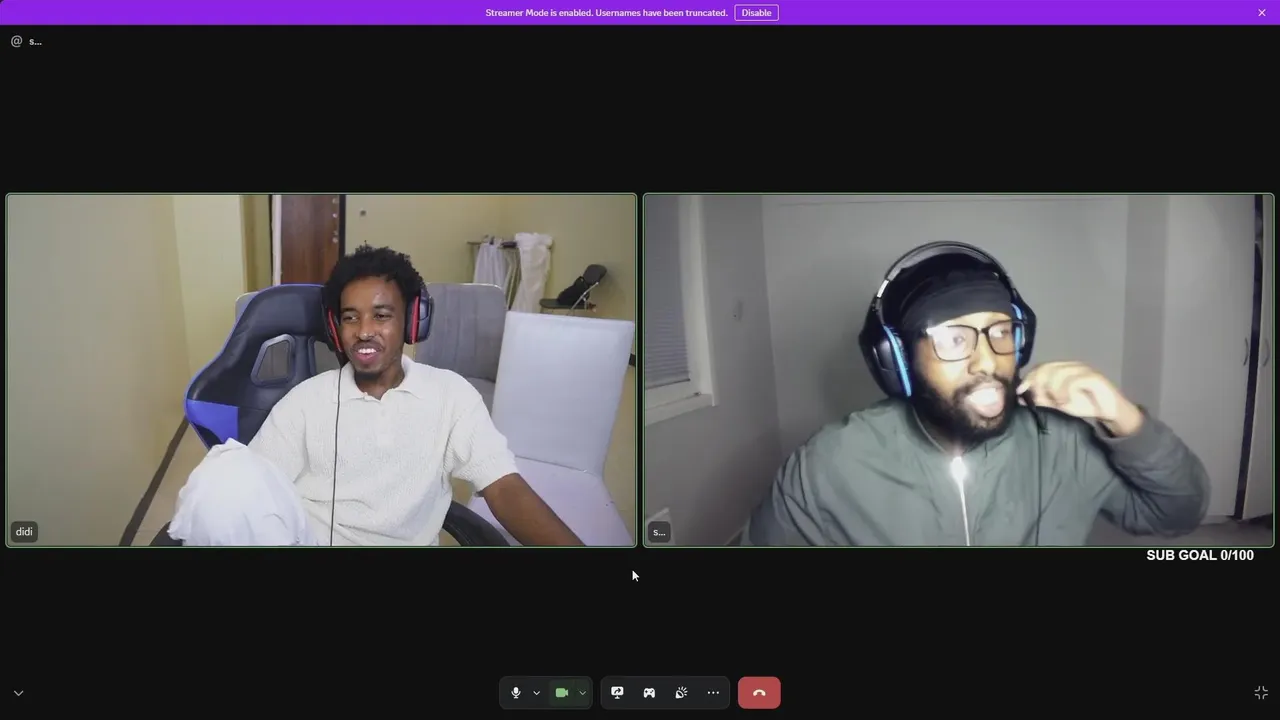Open the '@ s...' direct message header
Viewport: 1280px width, 720px height.
[x=27, y=41]
